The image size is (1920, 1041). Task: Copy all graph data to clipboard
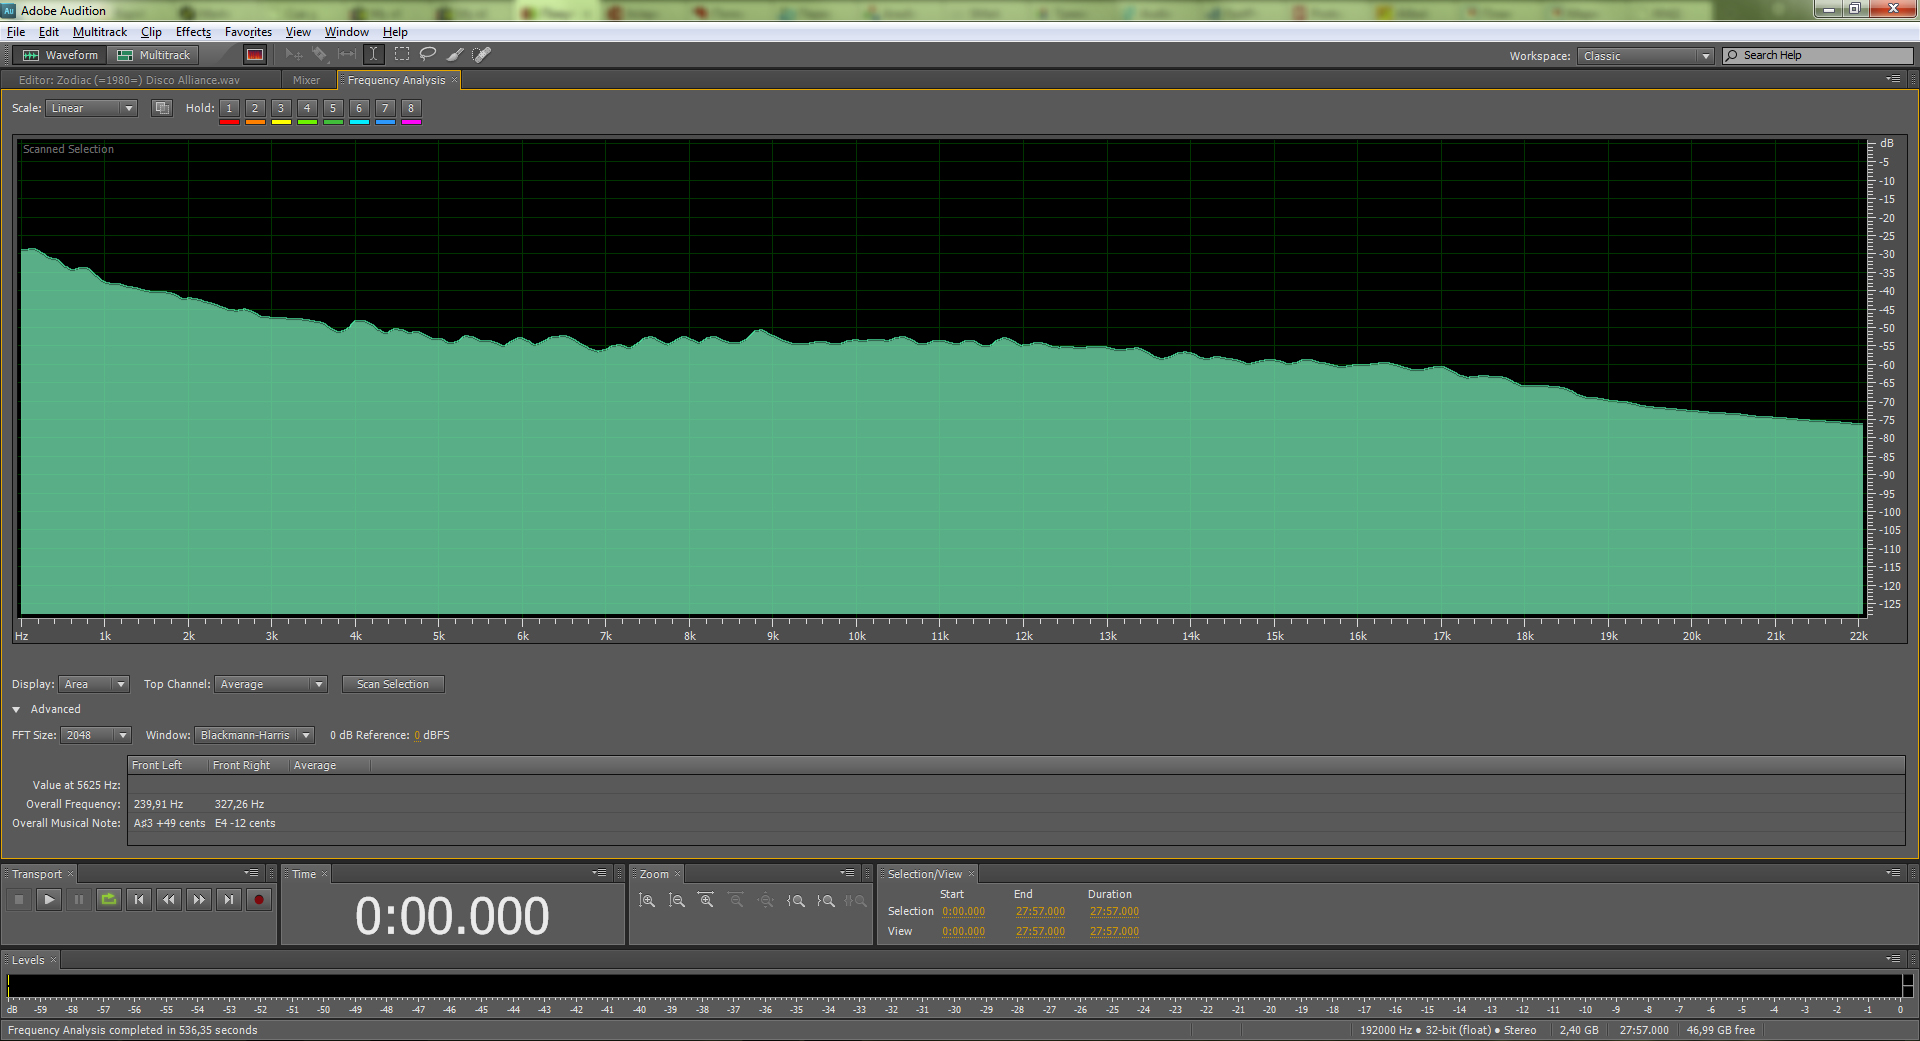pyautogui.click(x=162, y=108)
